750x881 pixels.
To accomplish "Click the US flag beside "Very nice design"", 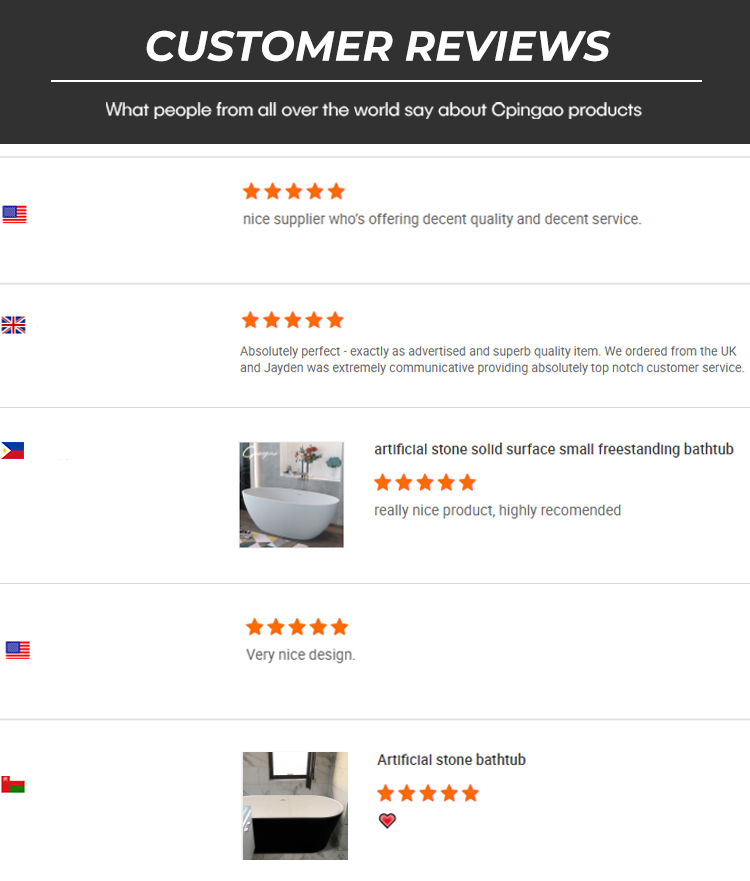I will (17, 650).
